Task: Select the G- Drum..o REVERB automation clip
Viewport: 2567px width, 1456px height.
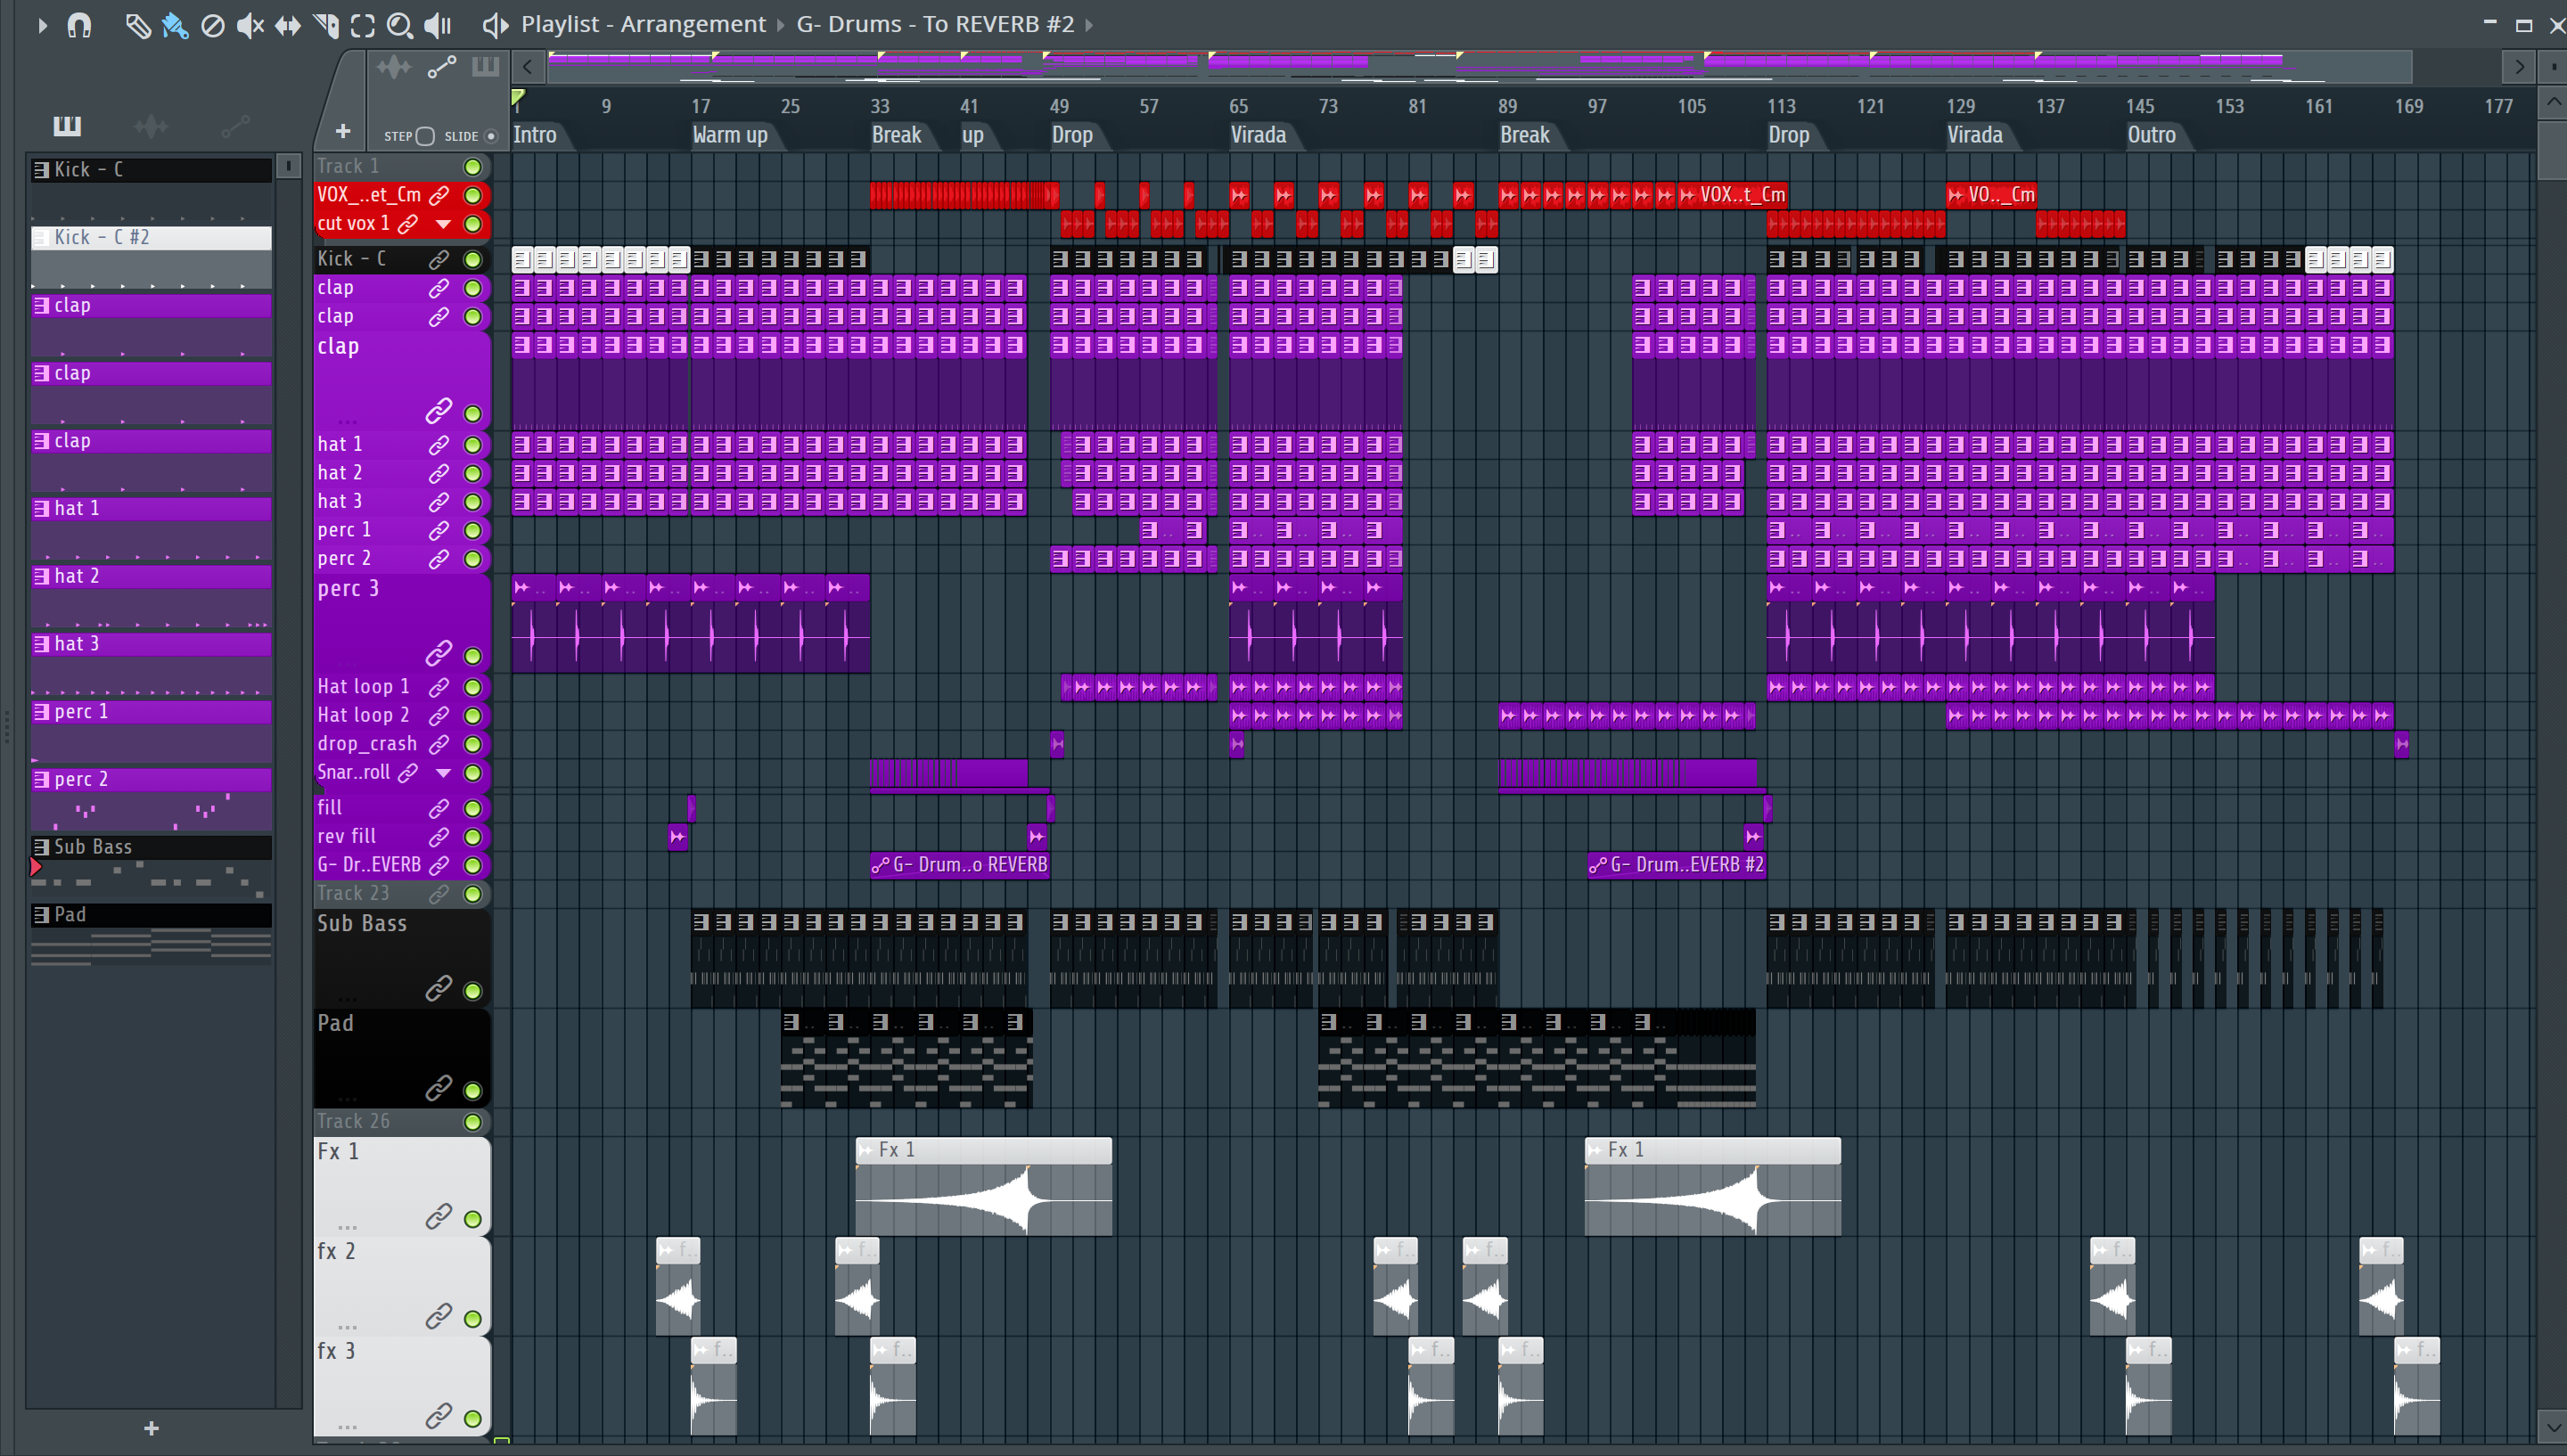Action: [960, 865]
